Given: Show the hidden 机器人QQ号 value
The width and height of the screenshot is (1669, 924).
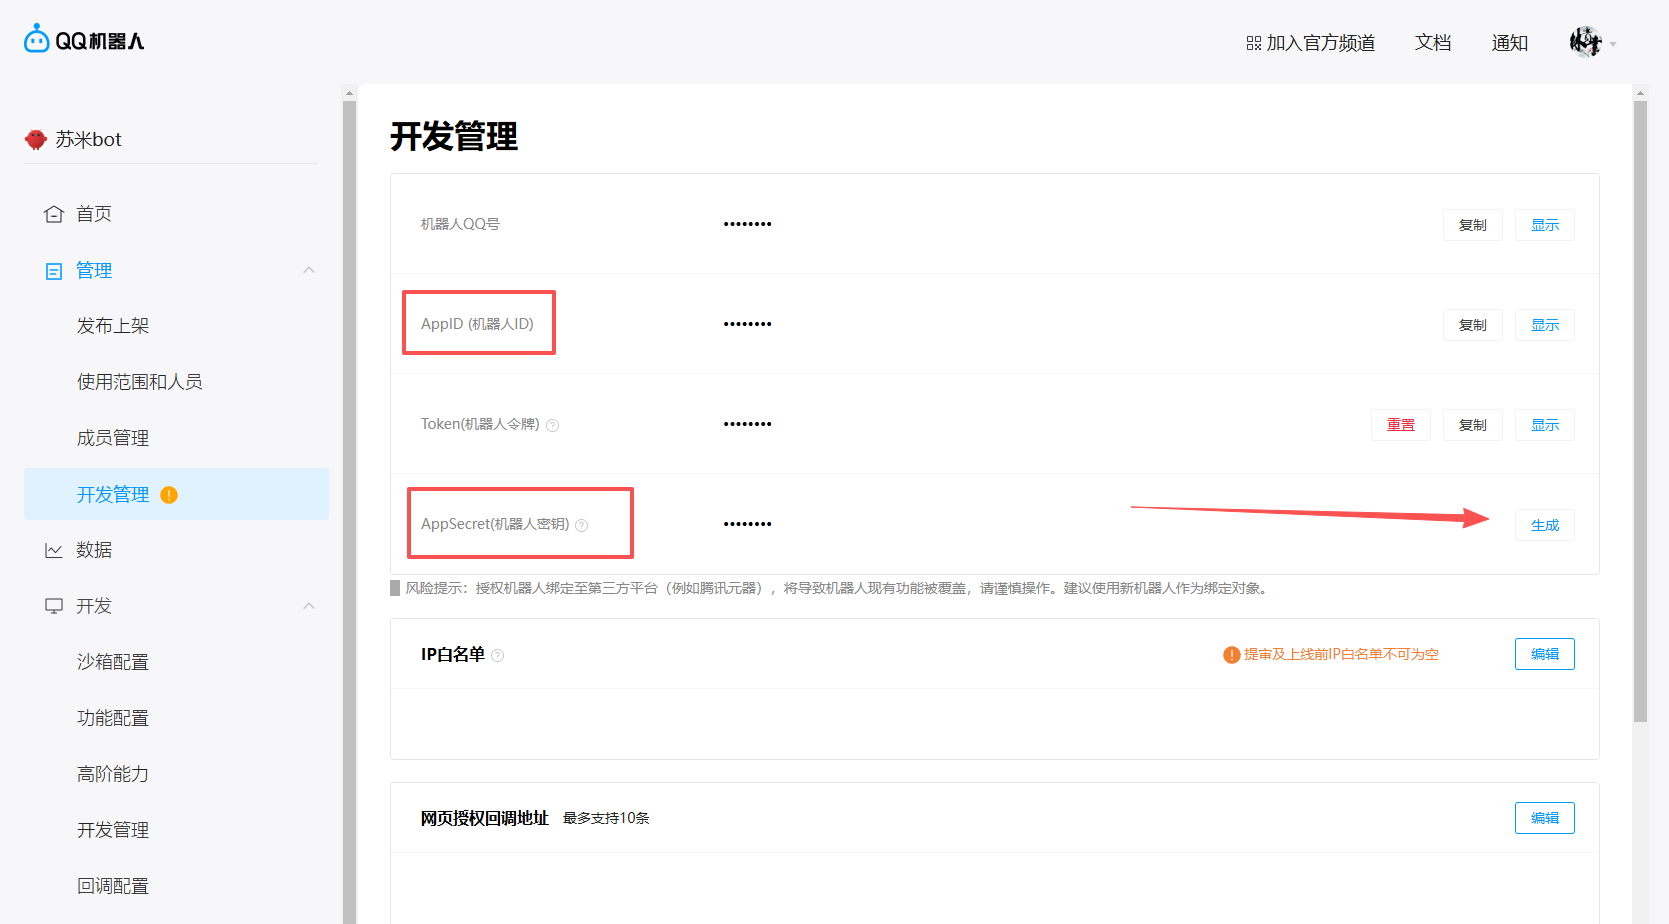Looking at the screenshot, I should 1544,225.
